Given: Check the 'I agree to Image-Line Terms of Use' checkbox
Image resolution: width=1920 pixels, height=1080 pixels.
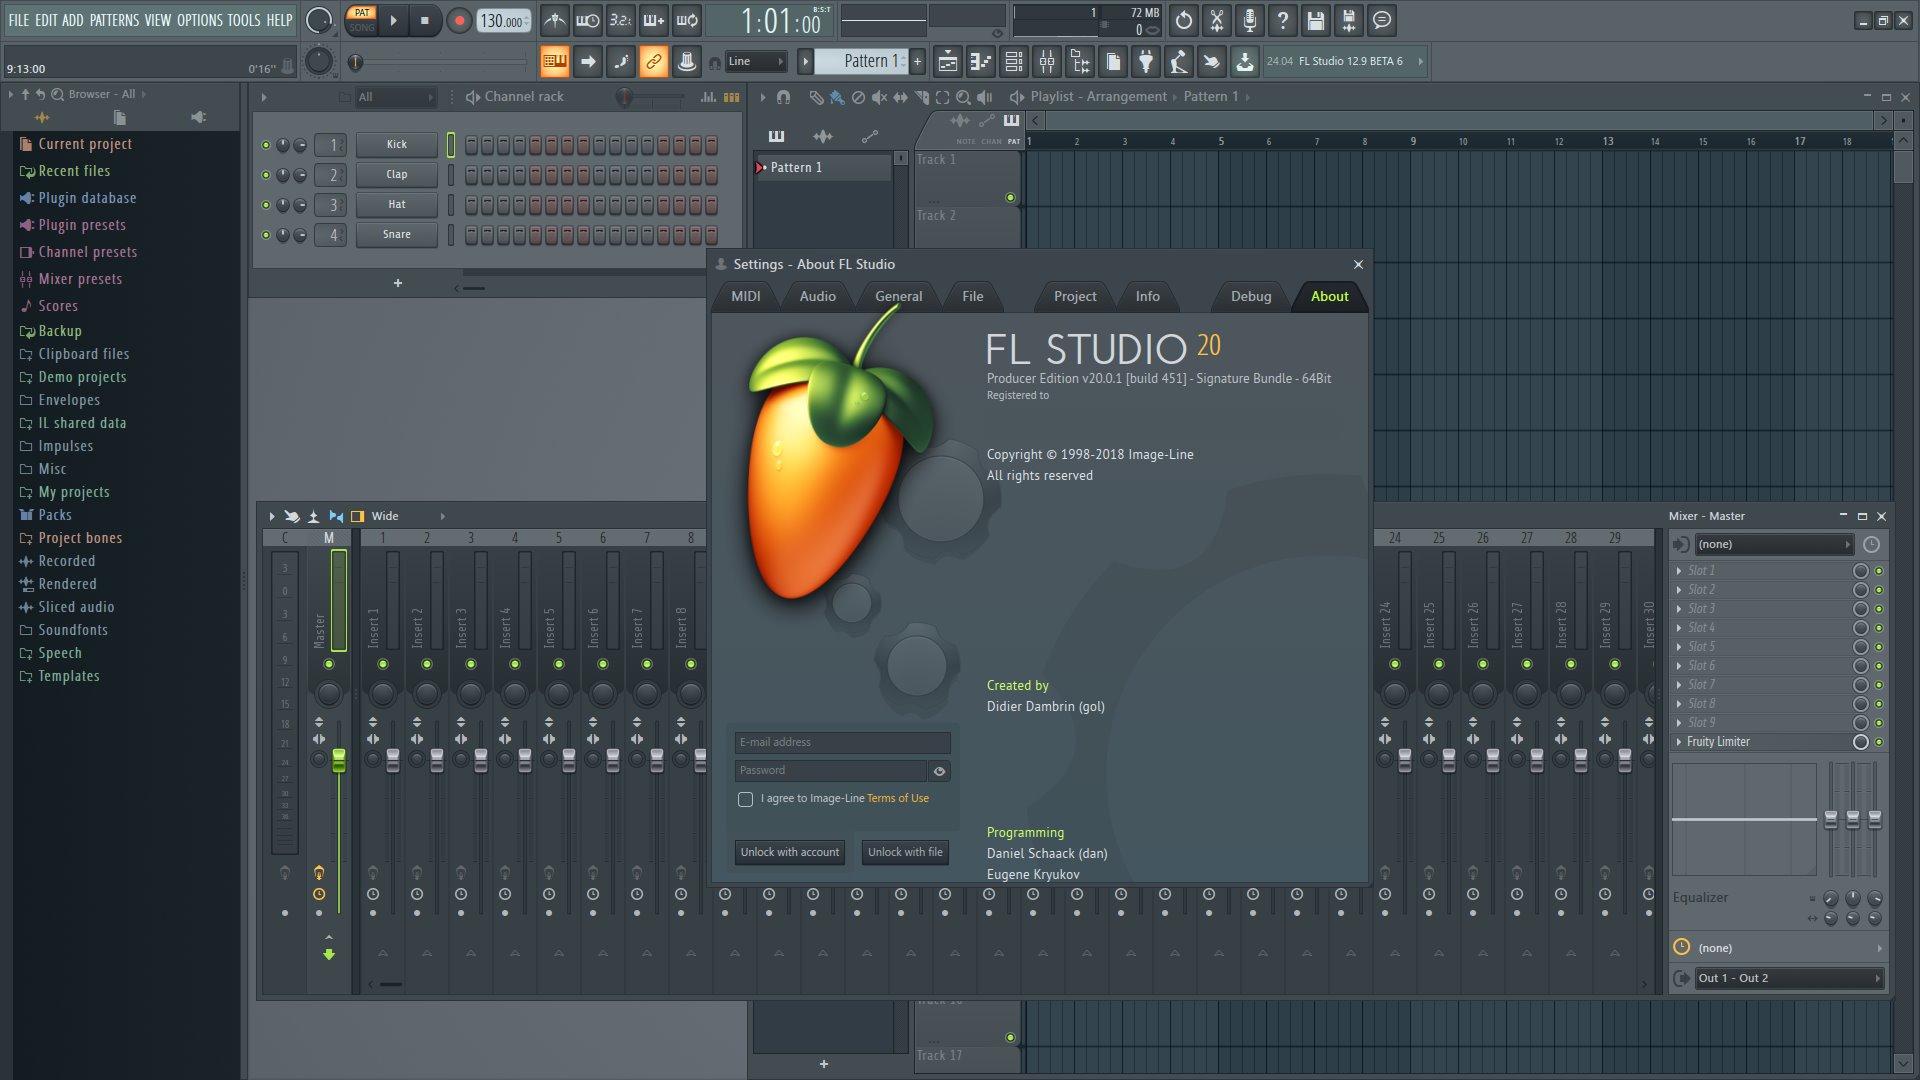Looking at the screenshot, I should [744, 798].
